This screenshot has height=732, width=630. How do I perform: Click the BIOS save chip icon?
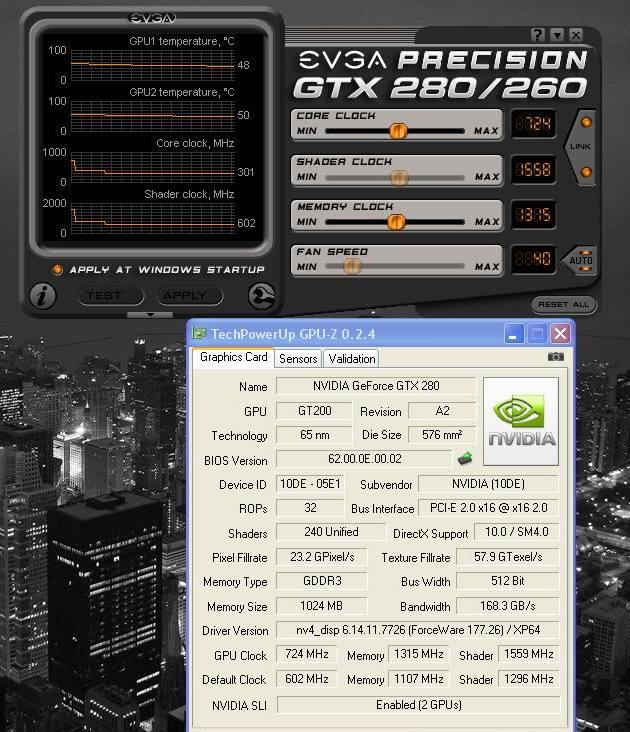[x=465, y=458]
